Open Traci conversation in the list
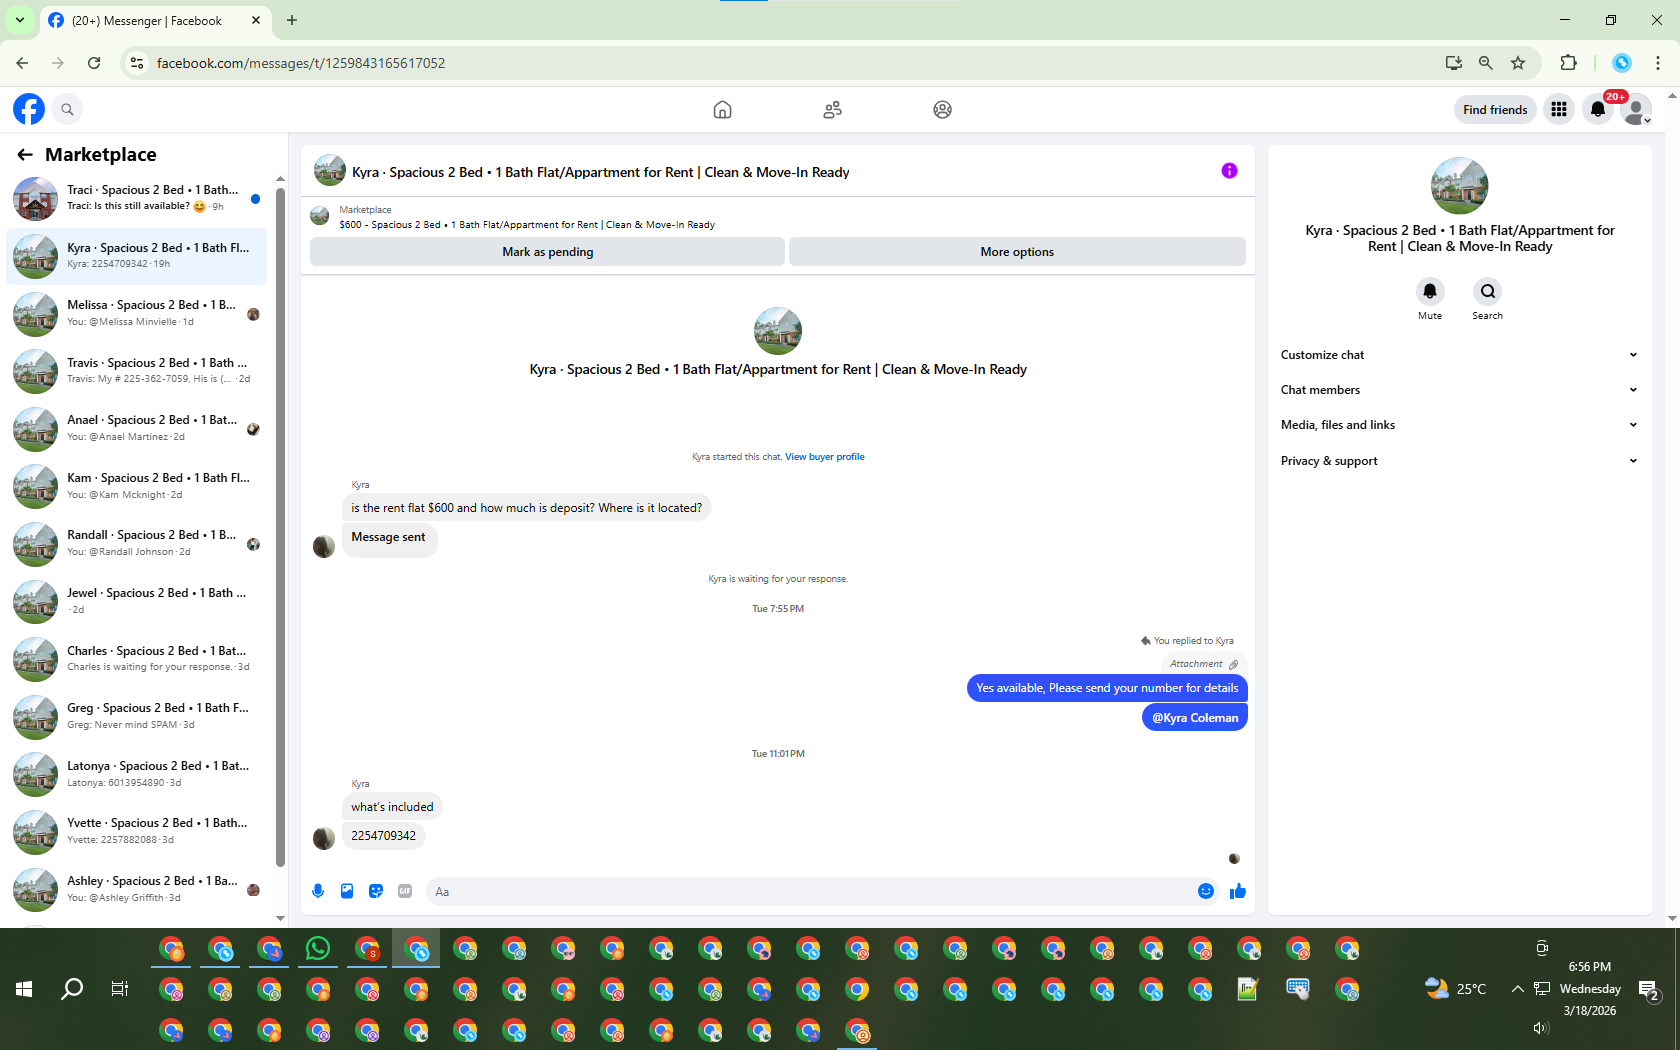This screenshot has width=1680, height=1050. [x=136, y=198]
